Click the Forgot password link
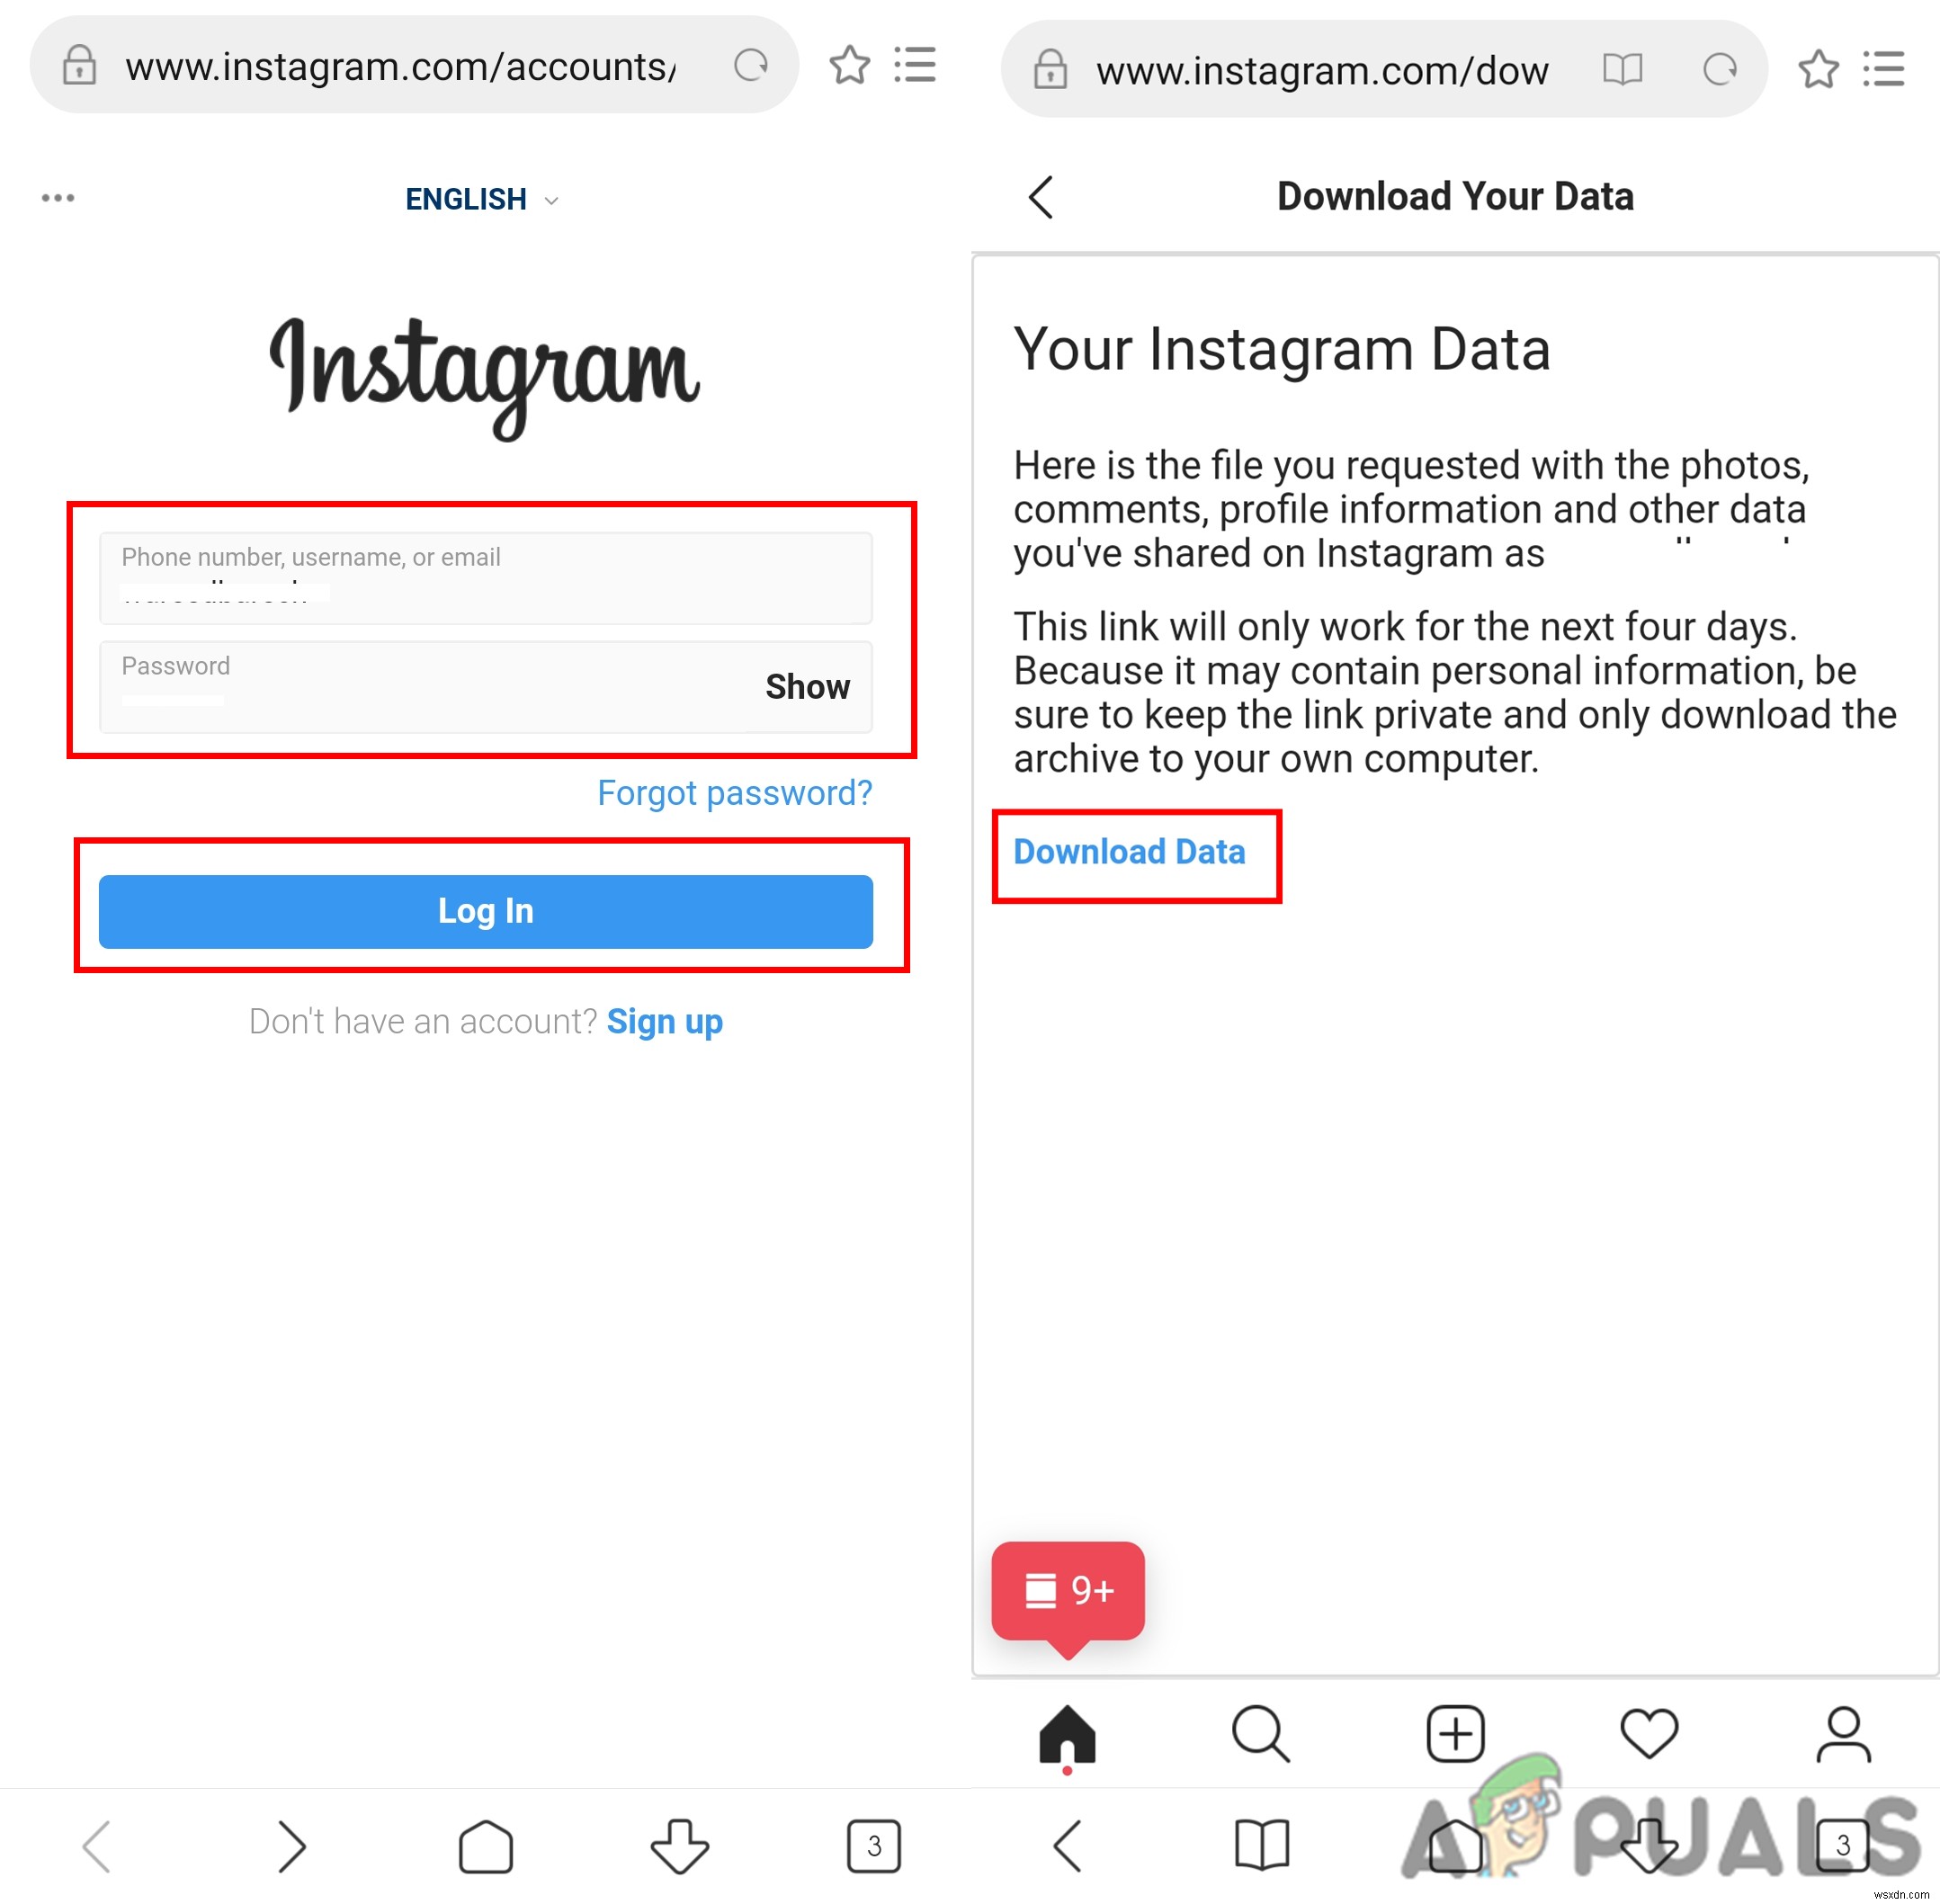This screenshot has height=1904, width=1940. point(736,793)
